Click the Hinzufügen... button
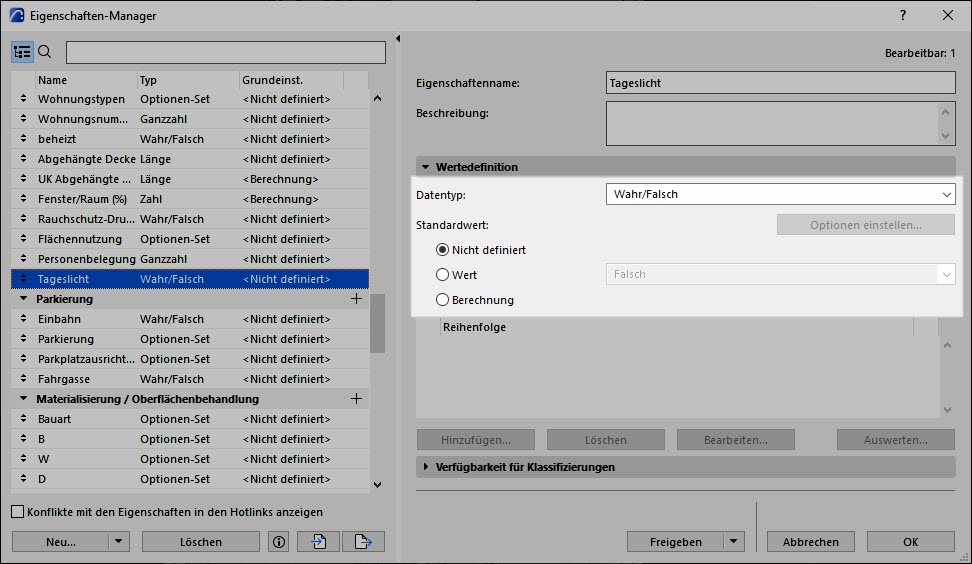 click(475, 440)
